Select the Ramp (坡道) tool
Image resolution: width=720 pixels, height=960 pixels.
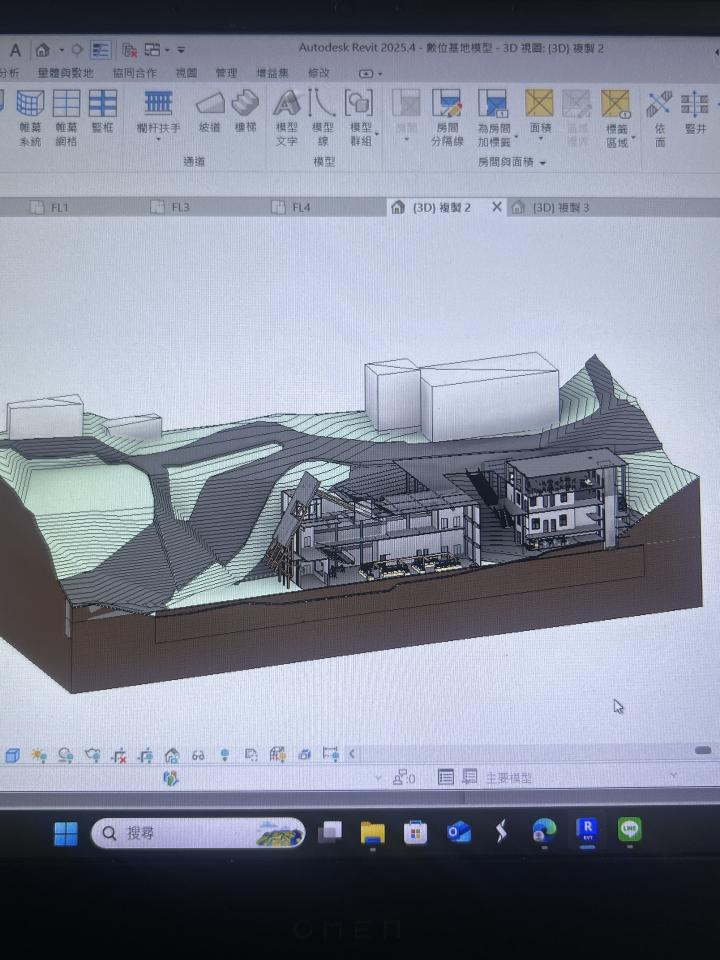tap(209, 111)
